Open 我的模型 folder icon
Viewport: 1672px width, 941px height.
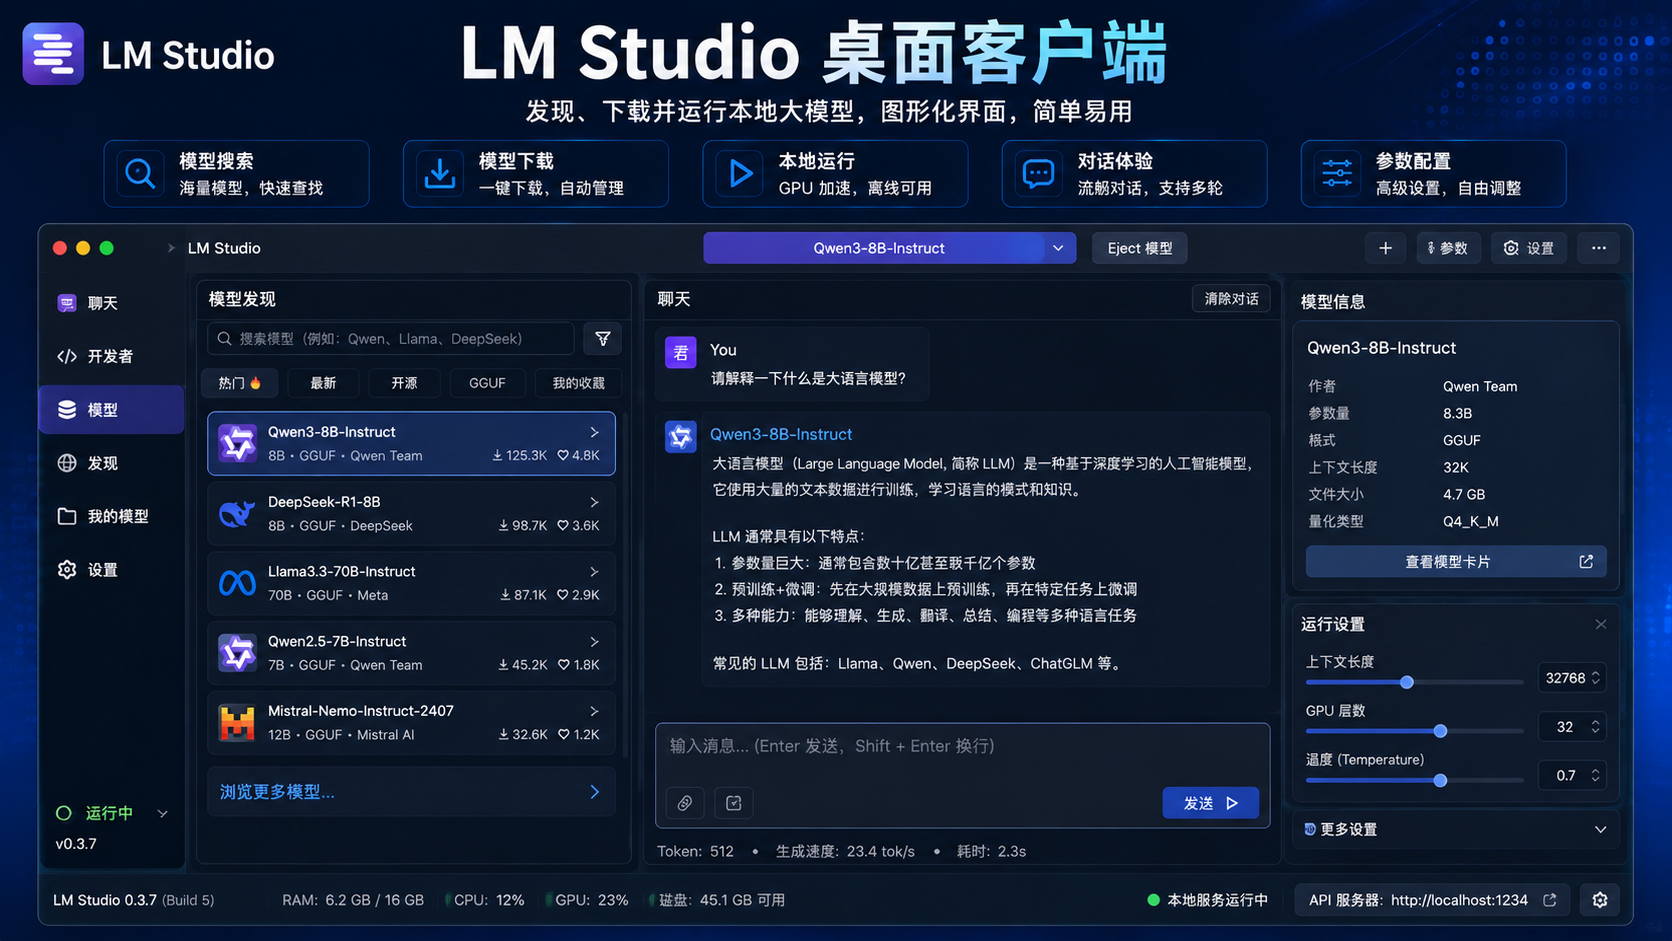coord(67,516)
